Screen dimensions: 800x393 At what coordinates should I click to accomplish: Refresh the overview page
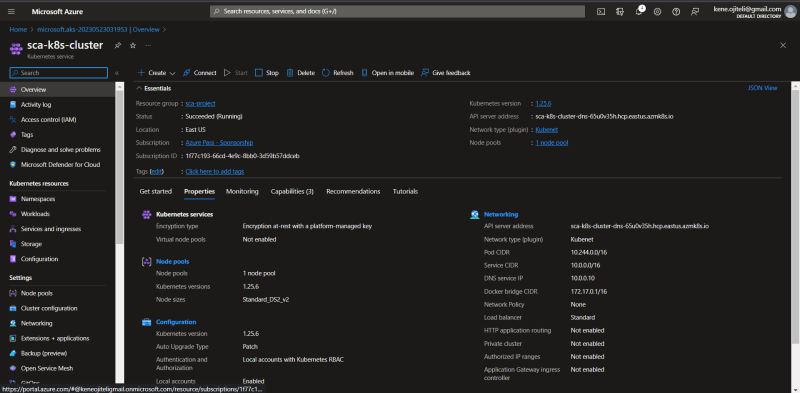tap(338, 73)
